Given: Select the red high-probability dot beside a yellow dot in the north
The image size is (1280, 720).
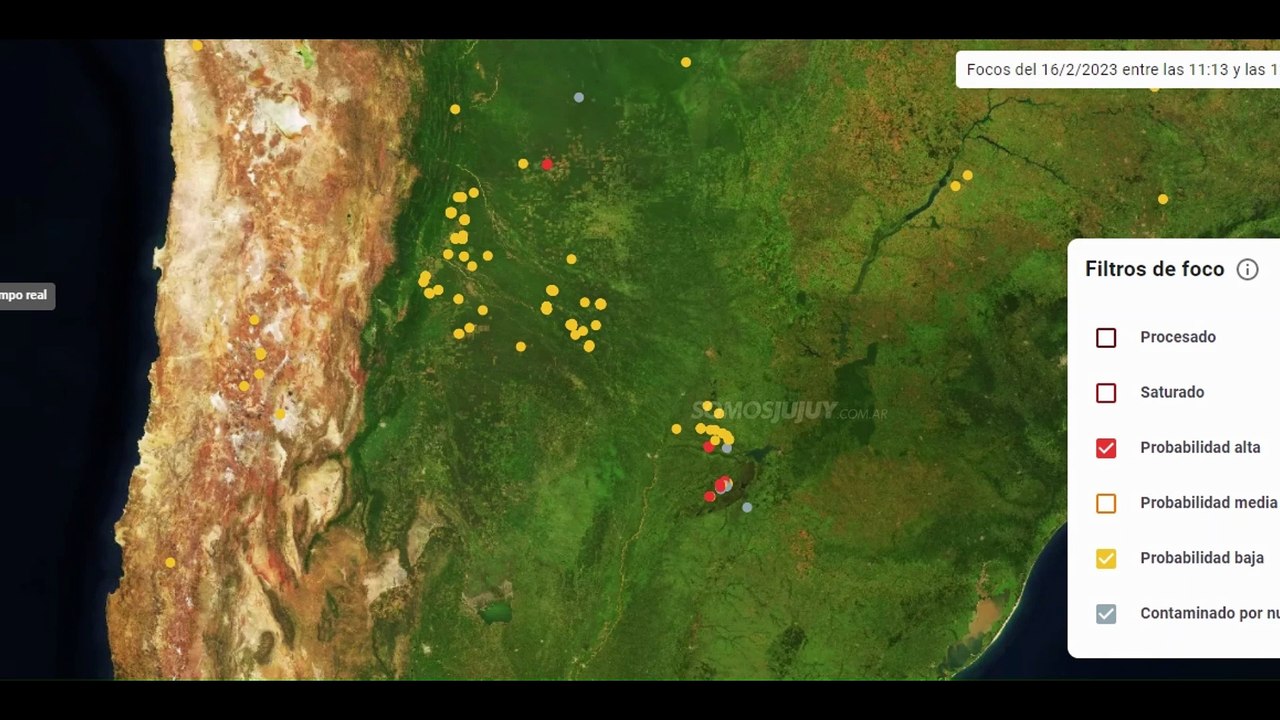Looking at the screenshot, I should (x=547, y=164).
